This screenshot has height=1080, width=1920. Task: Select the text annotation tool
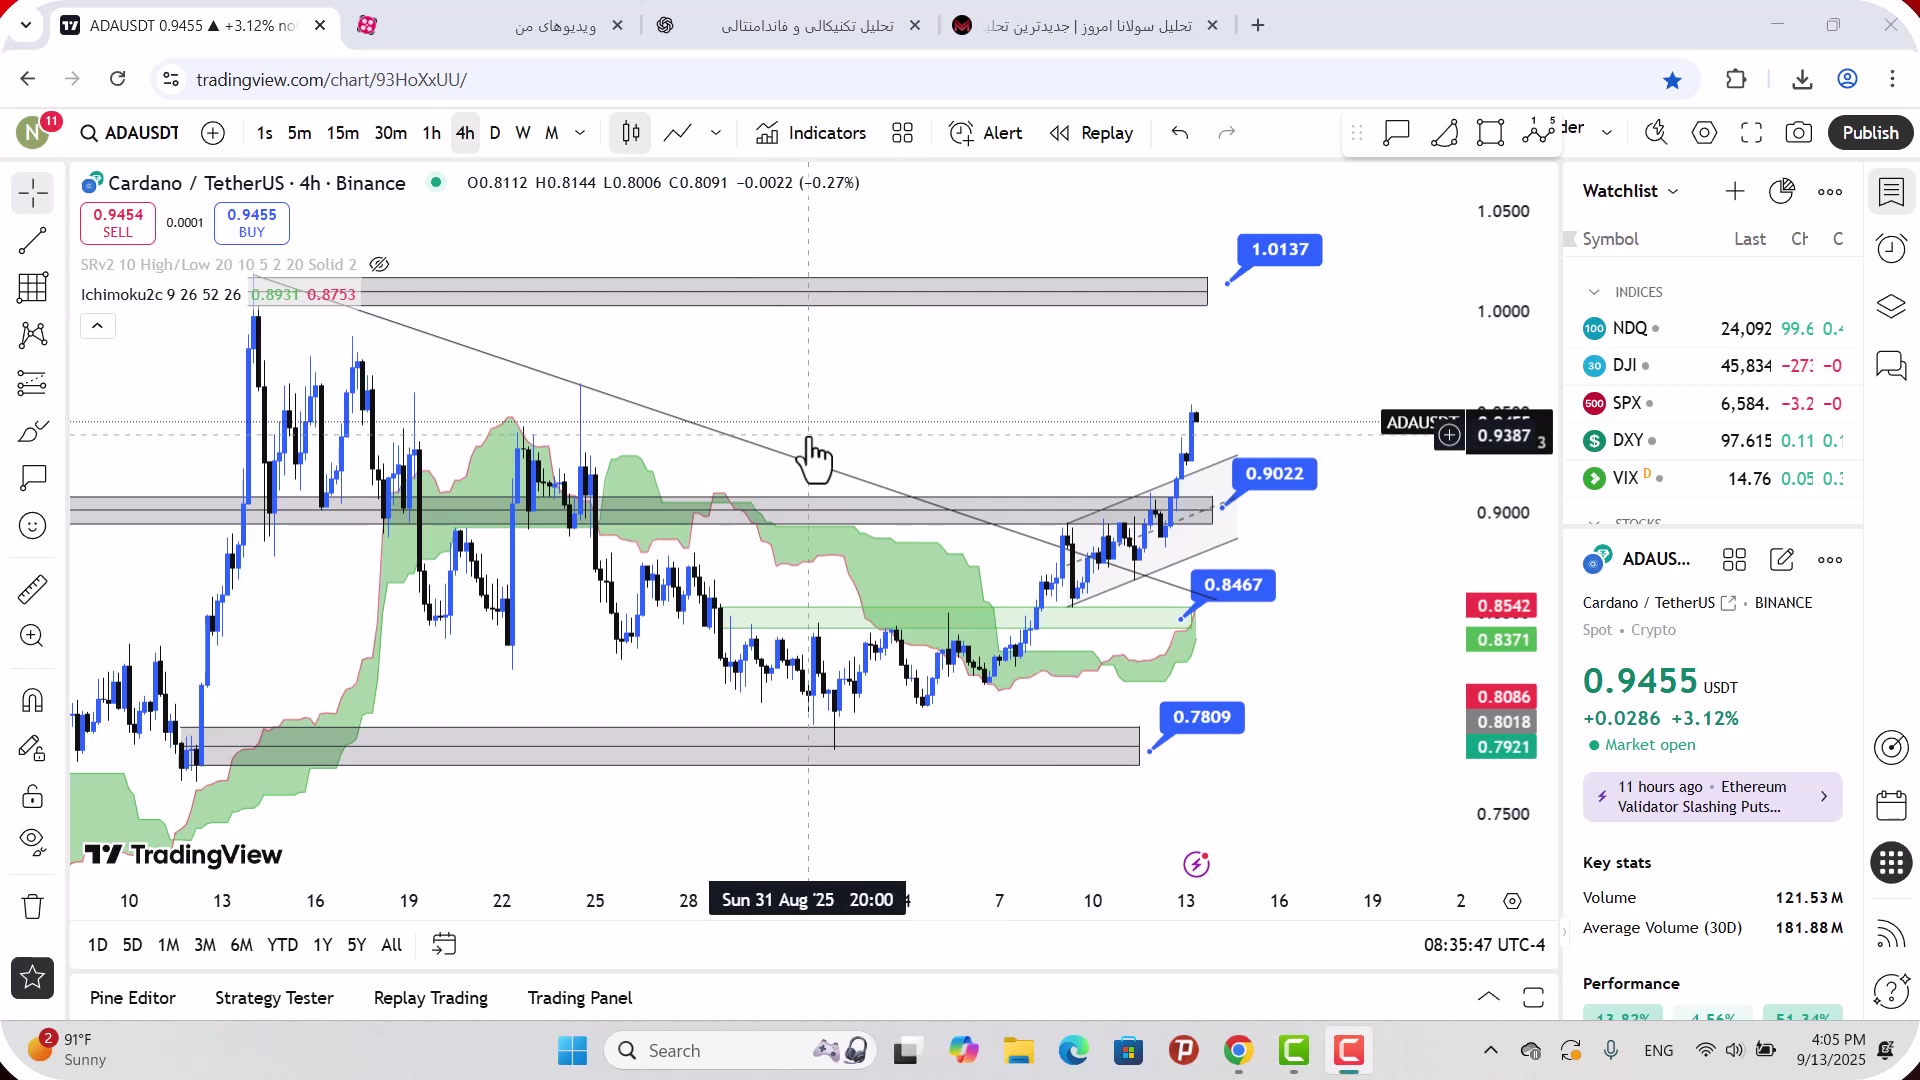tap(33, 478)
